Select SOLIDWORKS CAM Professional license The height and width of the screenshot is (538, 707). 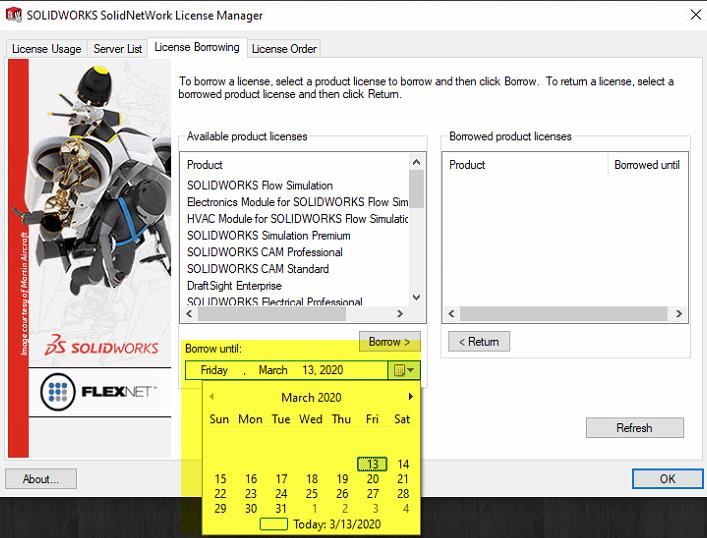tap(265, 252)
